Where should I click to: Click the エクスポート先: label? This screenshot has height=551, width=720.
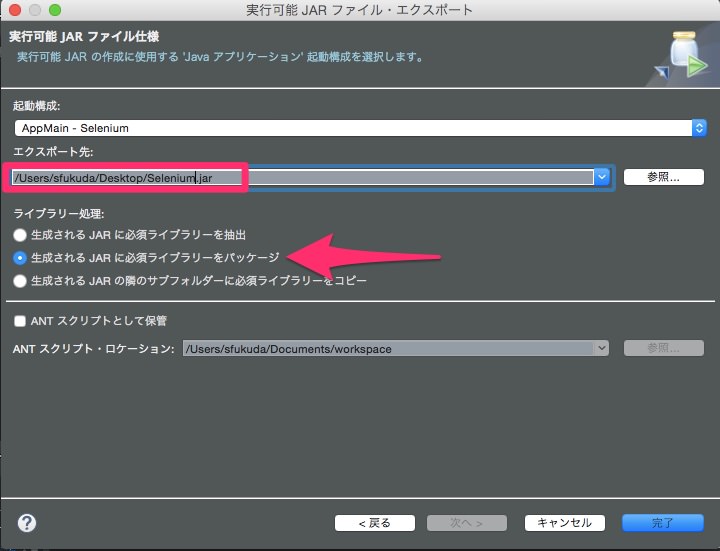pyautogui.click(x=53, y=152)
